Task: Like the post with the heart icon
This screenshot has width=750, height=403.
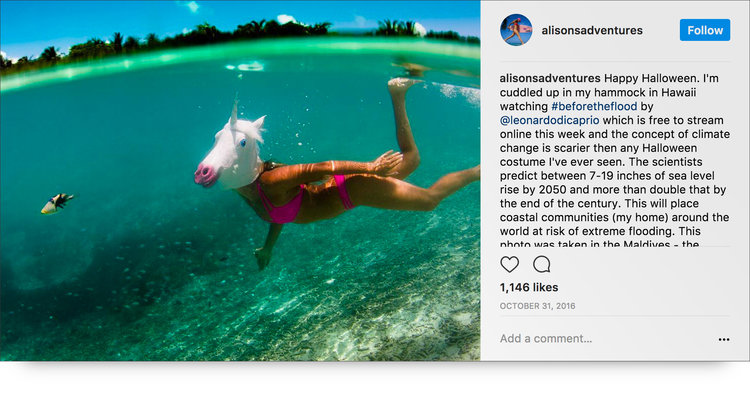Action: 509,264
